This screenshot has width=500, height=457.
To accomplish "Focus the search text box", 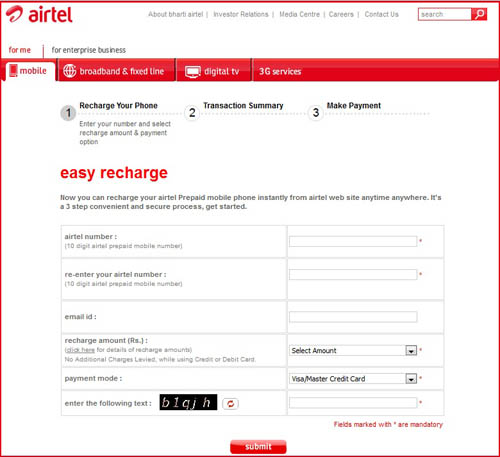I will (x=445, y=14).
